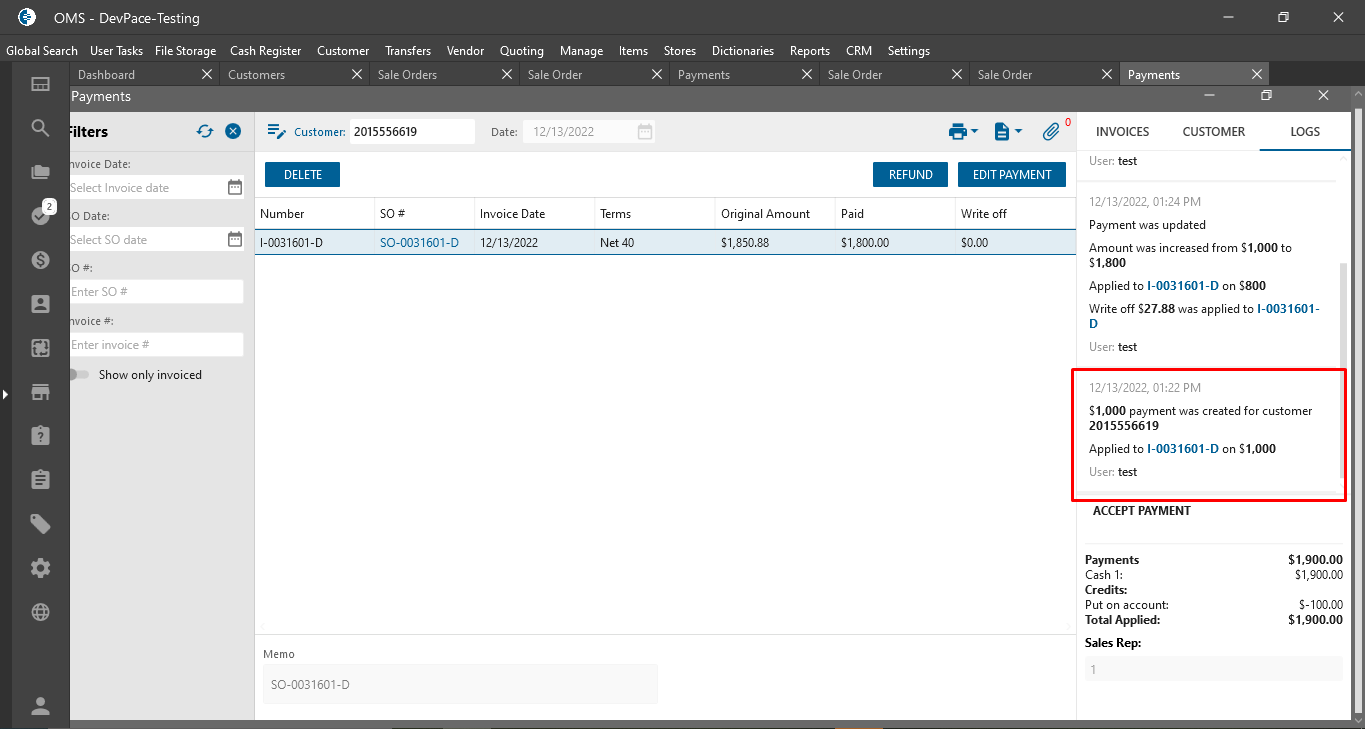Open the print options dropdown
Image resolution: width=1365 pixels, height=729 pixels.
click(963, 132)
